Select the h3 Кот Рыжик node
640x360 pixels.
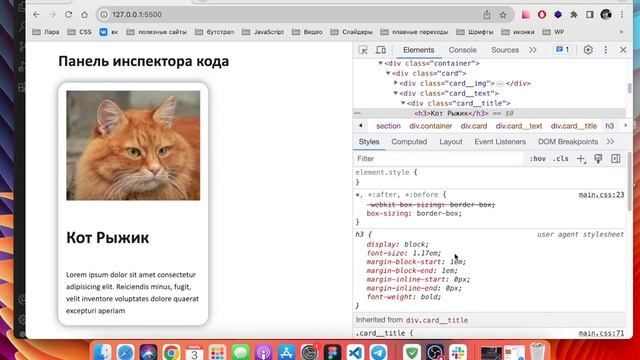click(x=451, y=113)
